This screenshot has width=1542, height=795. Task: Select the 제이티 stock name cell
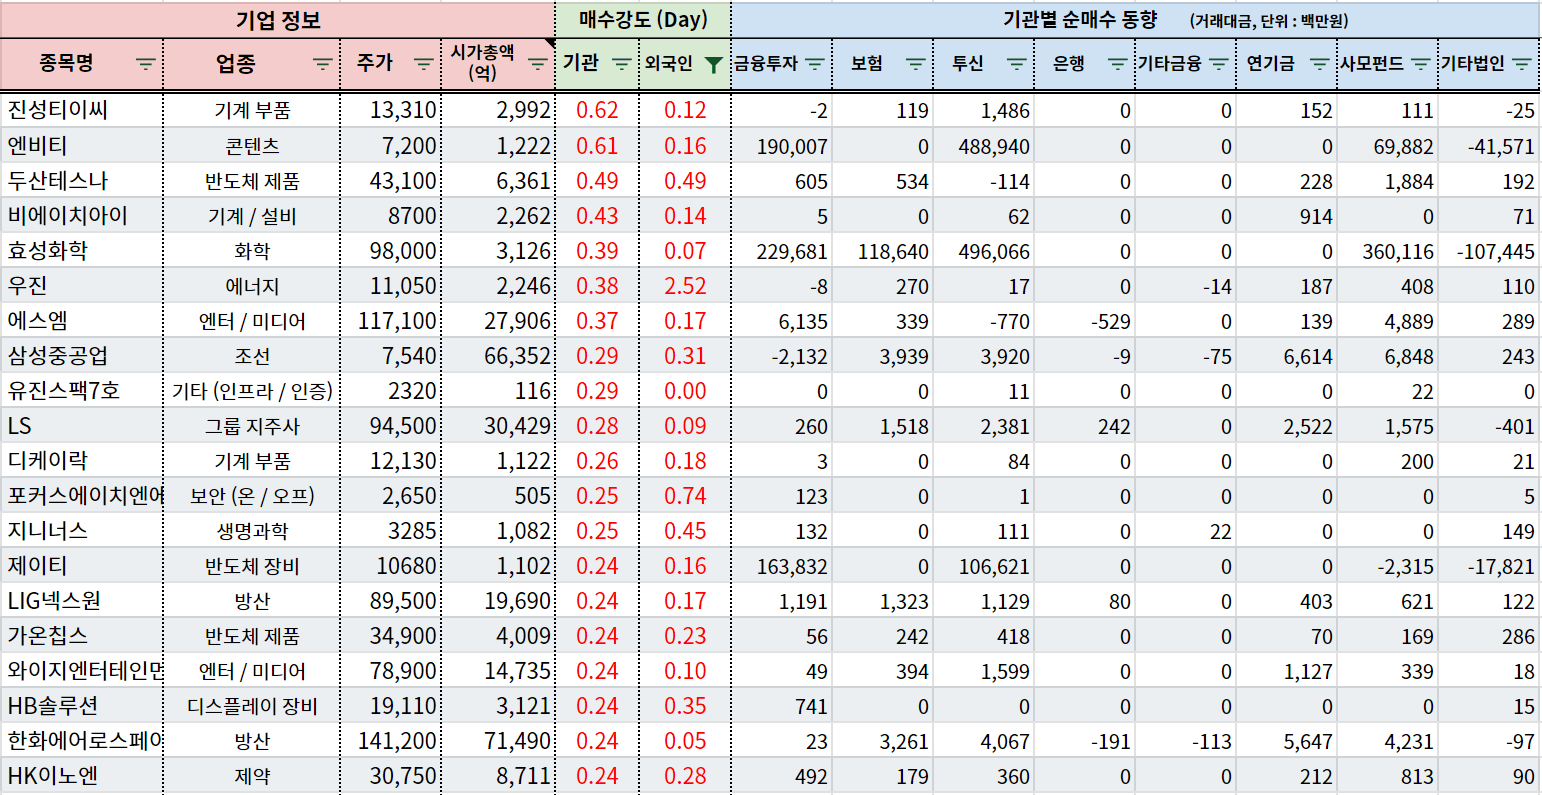[x=82, y=565]
